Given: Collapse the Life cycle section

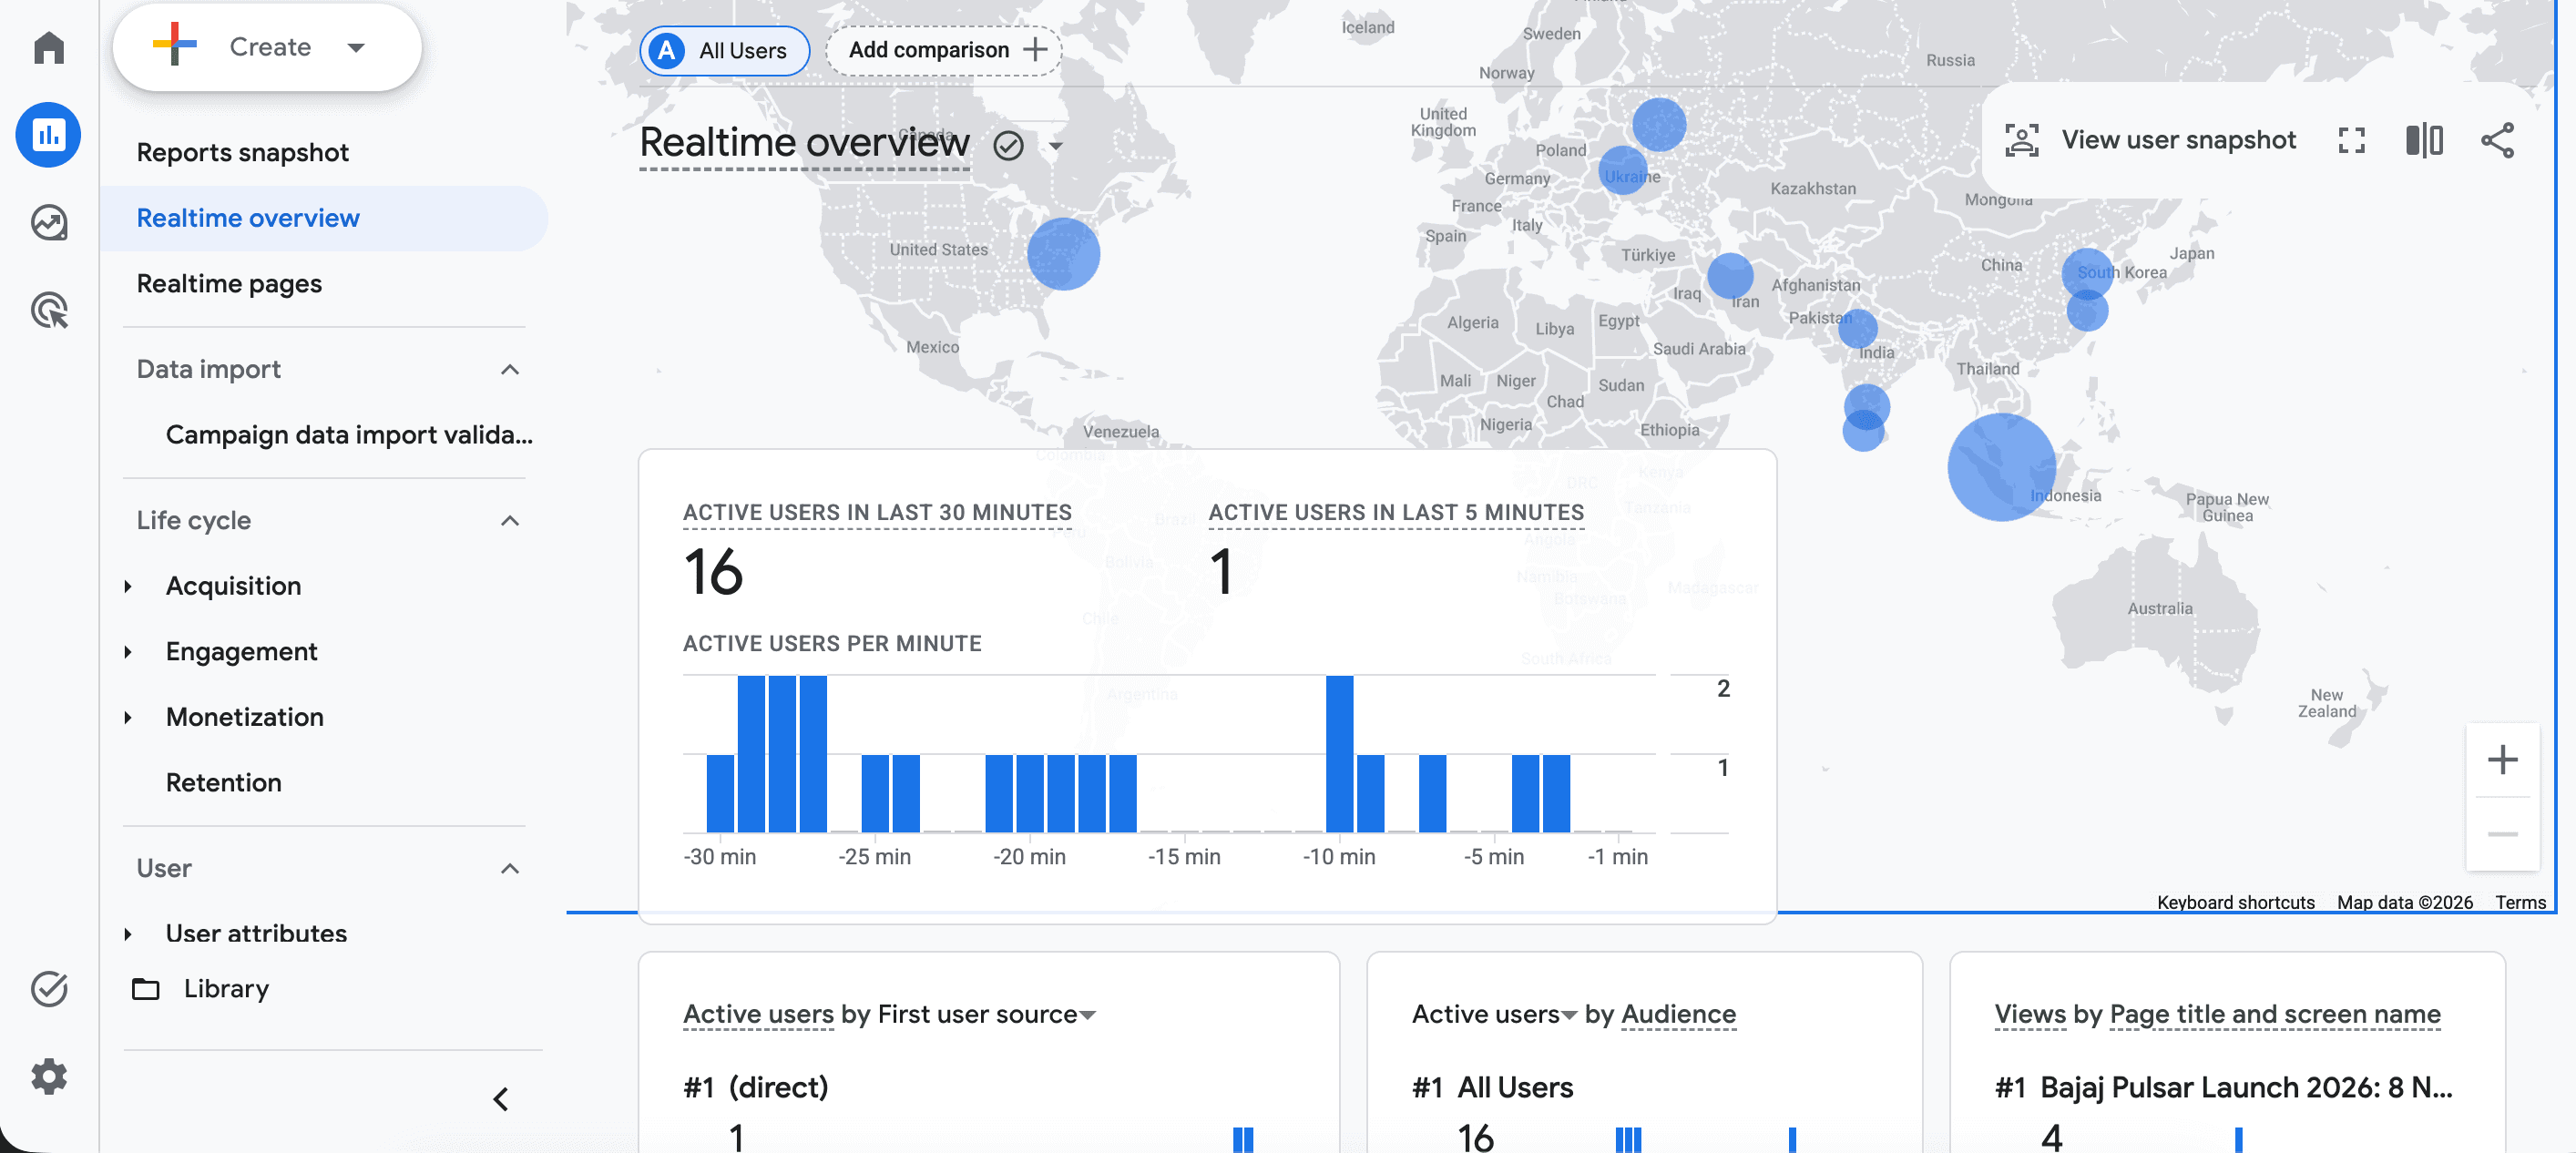Looking at the screenshot, I should [509, 521].
